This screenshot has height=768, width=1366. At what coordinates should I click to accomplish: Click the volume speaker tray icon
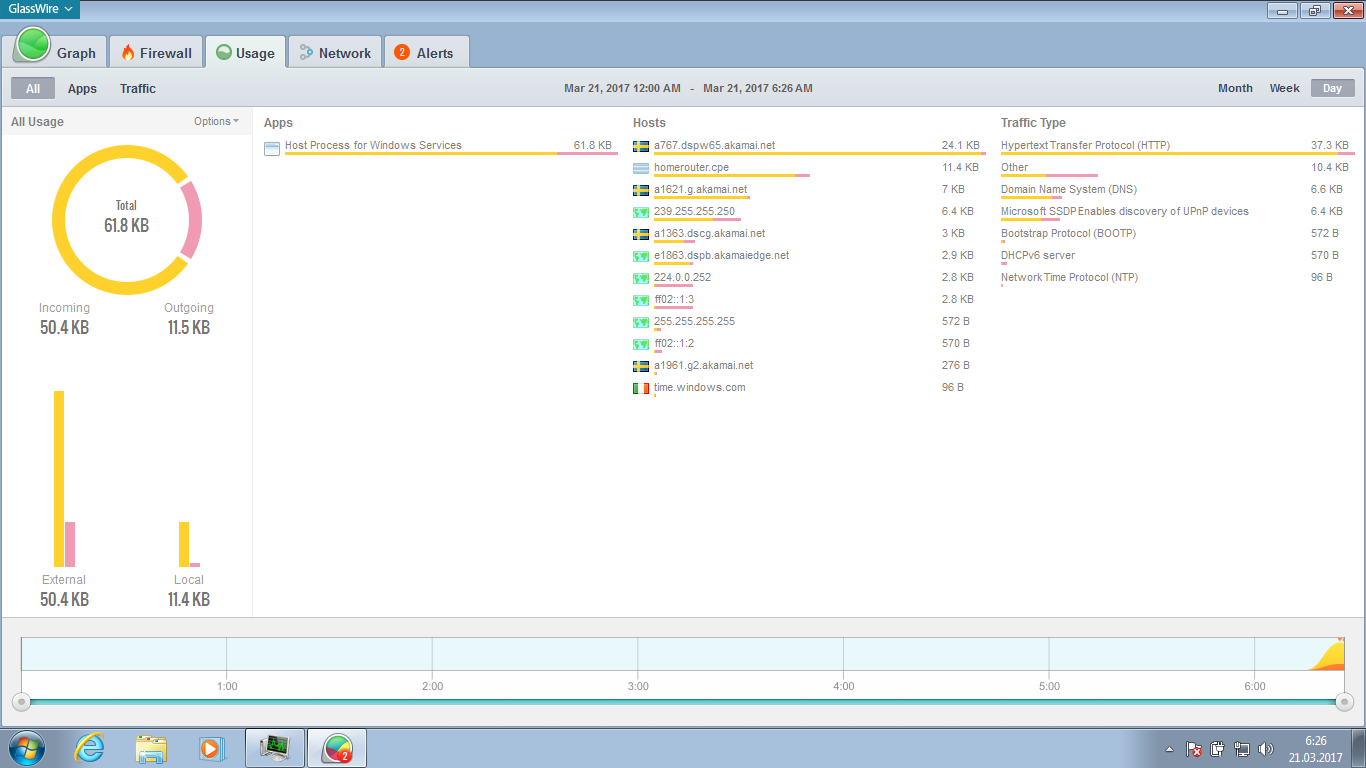pyautogui.click(x=1265, y=748)
